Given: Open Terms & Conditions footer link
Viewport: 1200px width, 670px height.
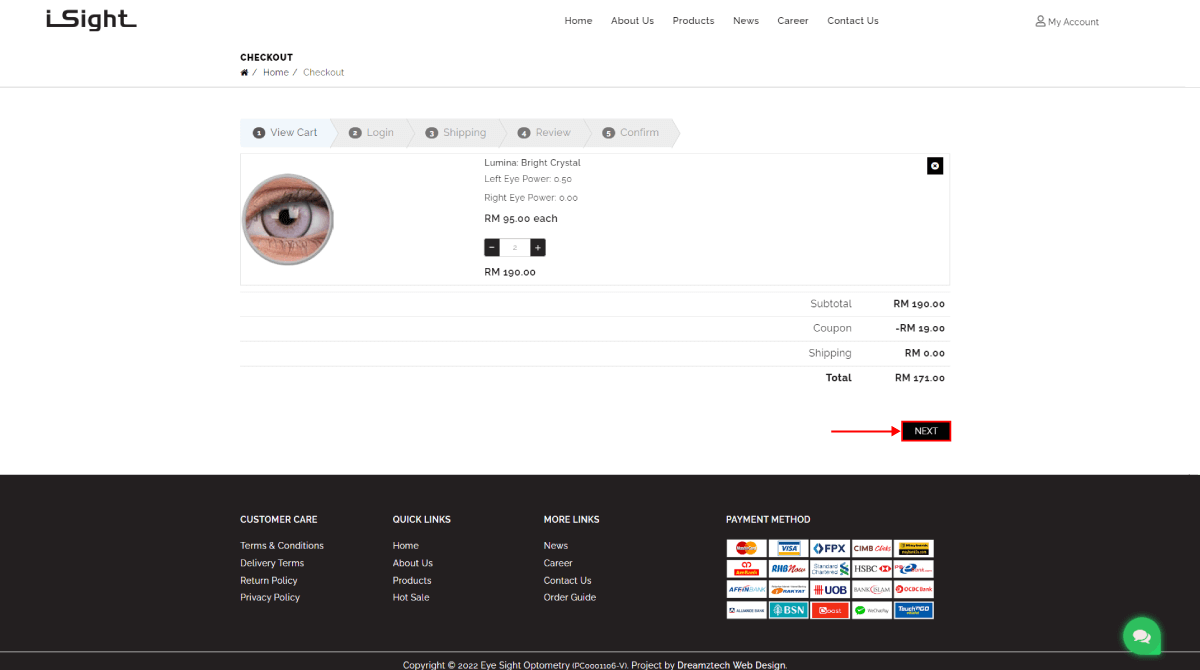Looking at the screenshot, I should point(282,546).
